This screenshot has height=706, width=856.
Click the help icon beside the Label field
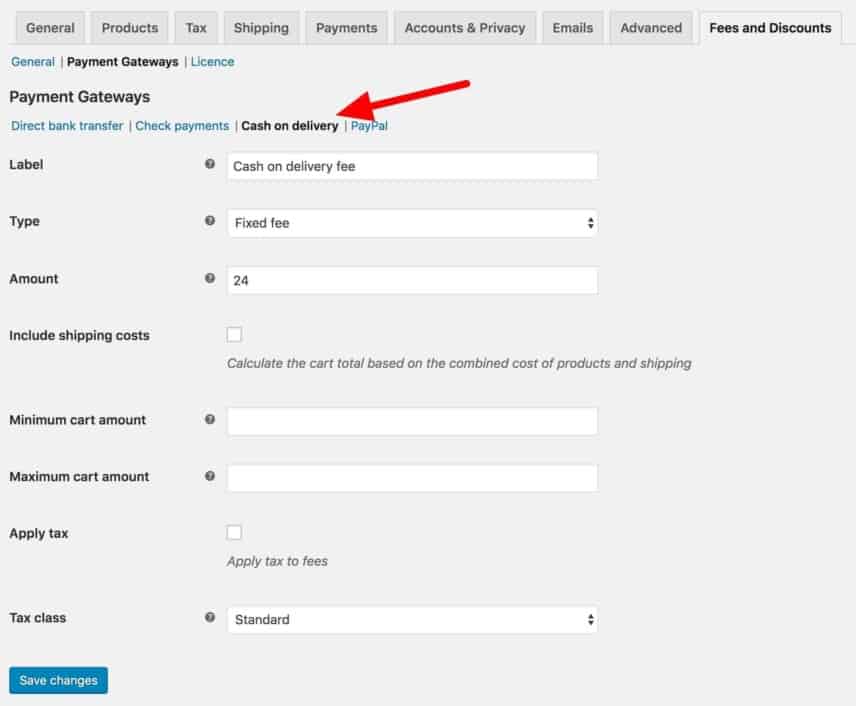click(209, 165)
